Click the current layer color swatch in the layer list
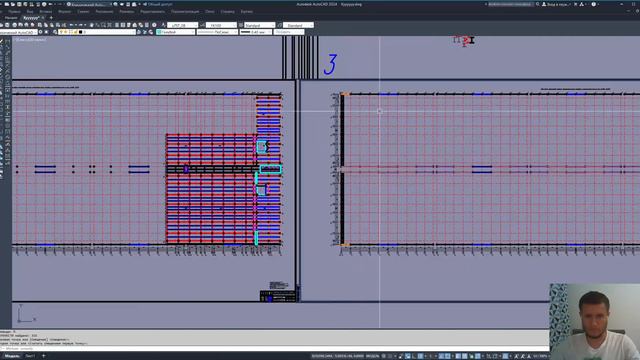 80,32
